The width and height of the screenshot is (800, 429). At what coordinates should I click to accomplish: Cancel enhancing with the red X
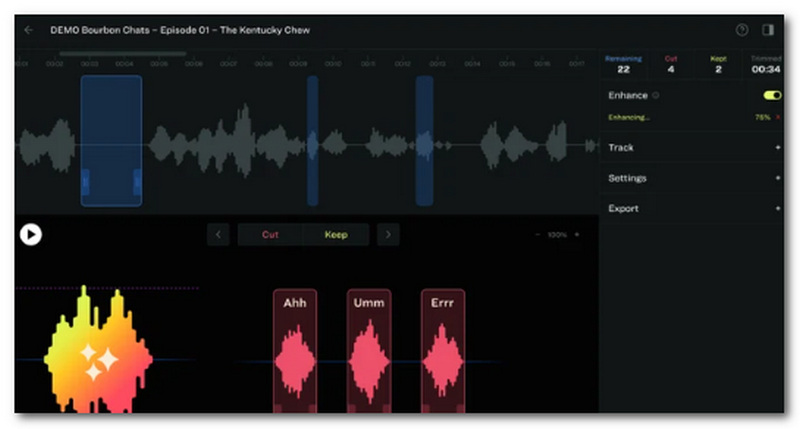[778, 117]
